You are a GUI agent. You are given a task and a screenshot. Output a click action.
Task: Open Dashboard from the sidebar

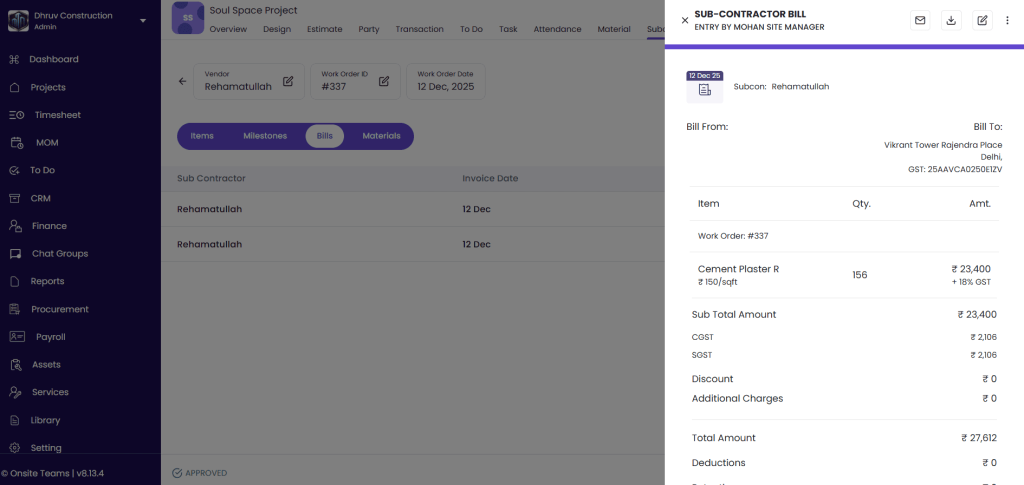click(x=53, y=59)
